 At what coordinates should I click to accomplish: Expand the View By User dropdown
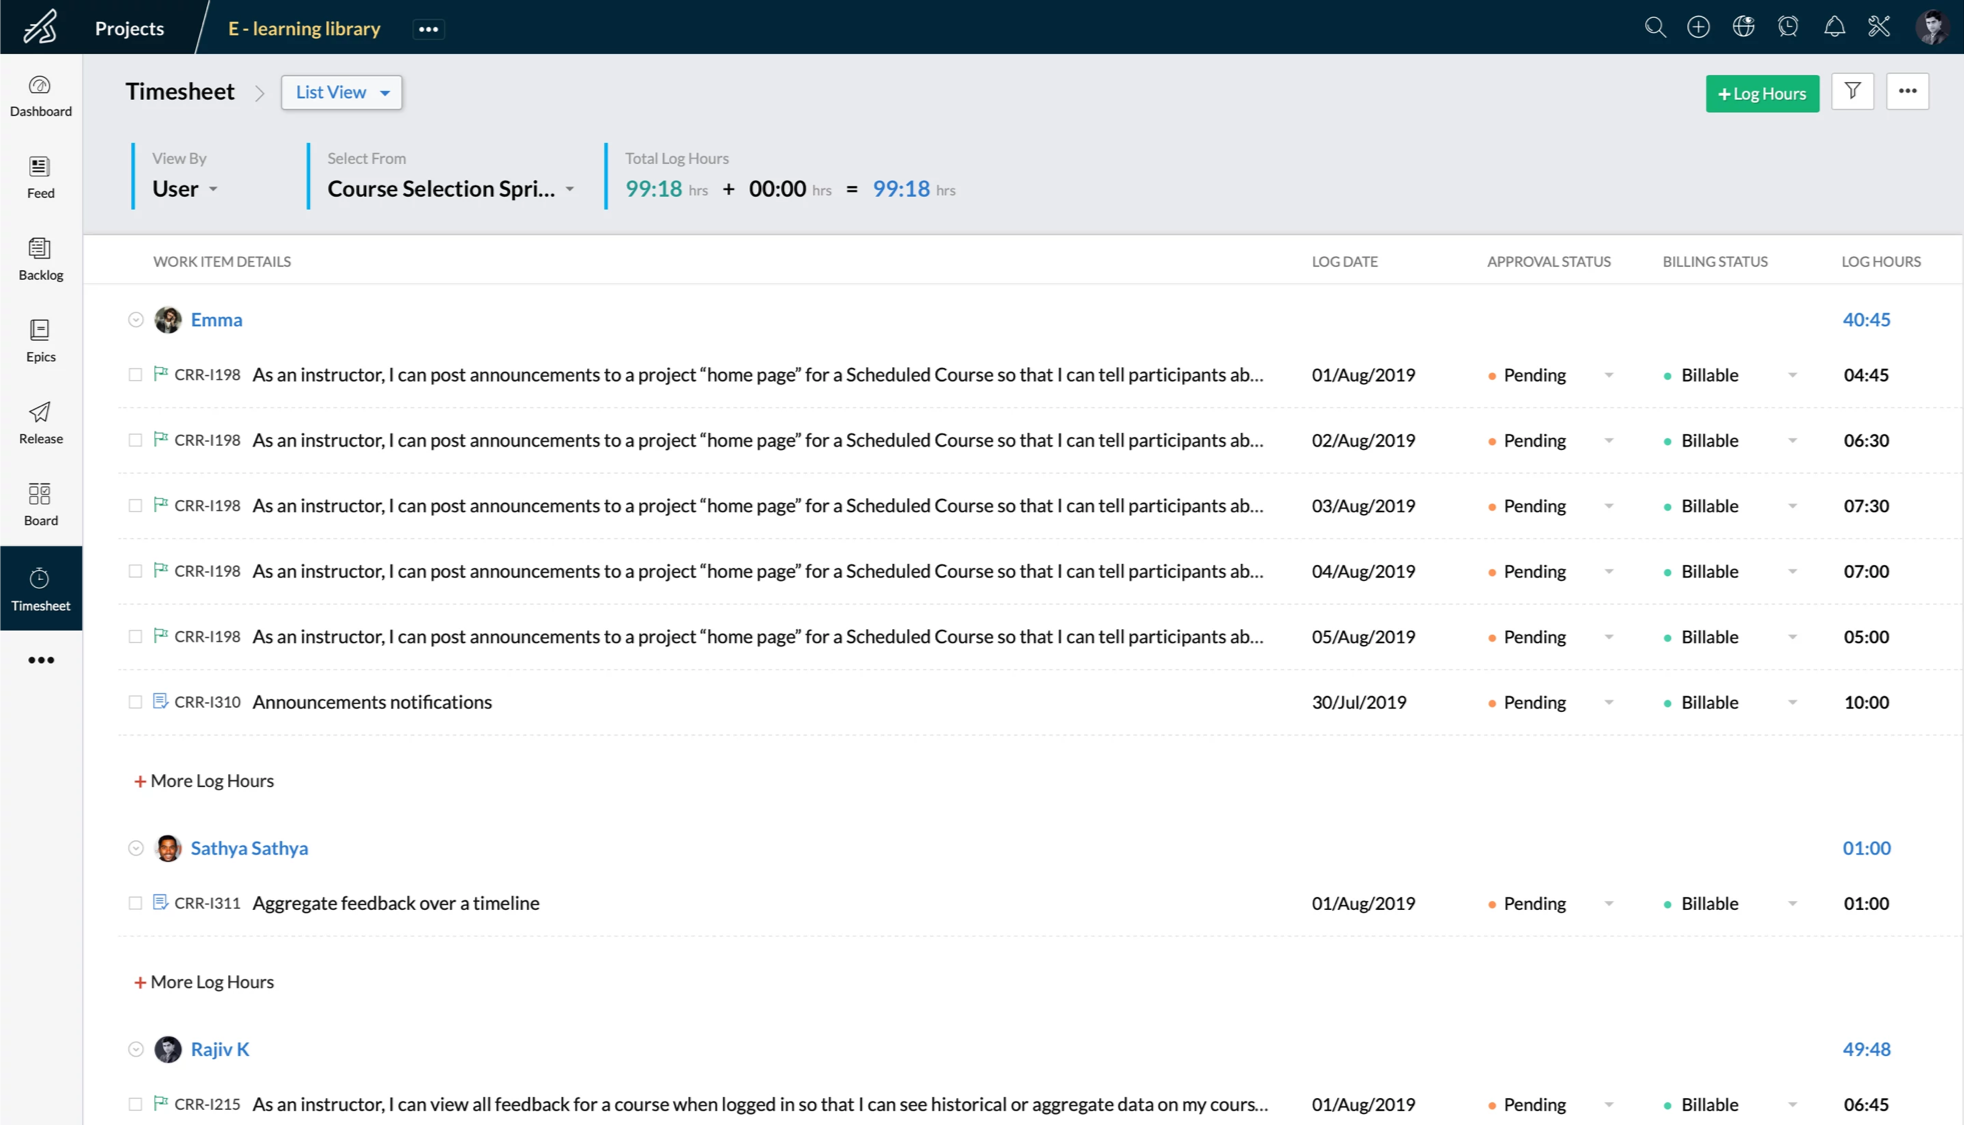[x=187, y=189]
